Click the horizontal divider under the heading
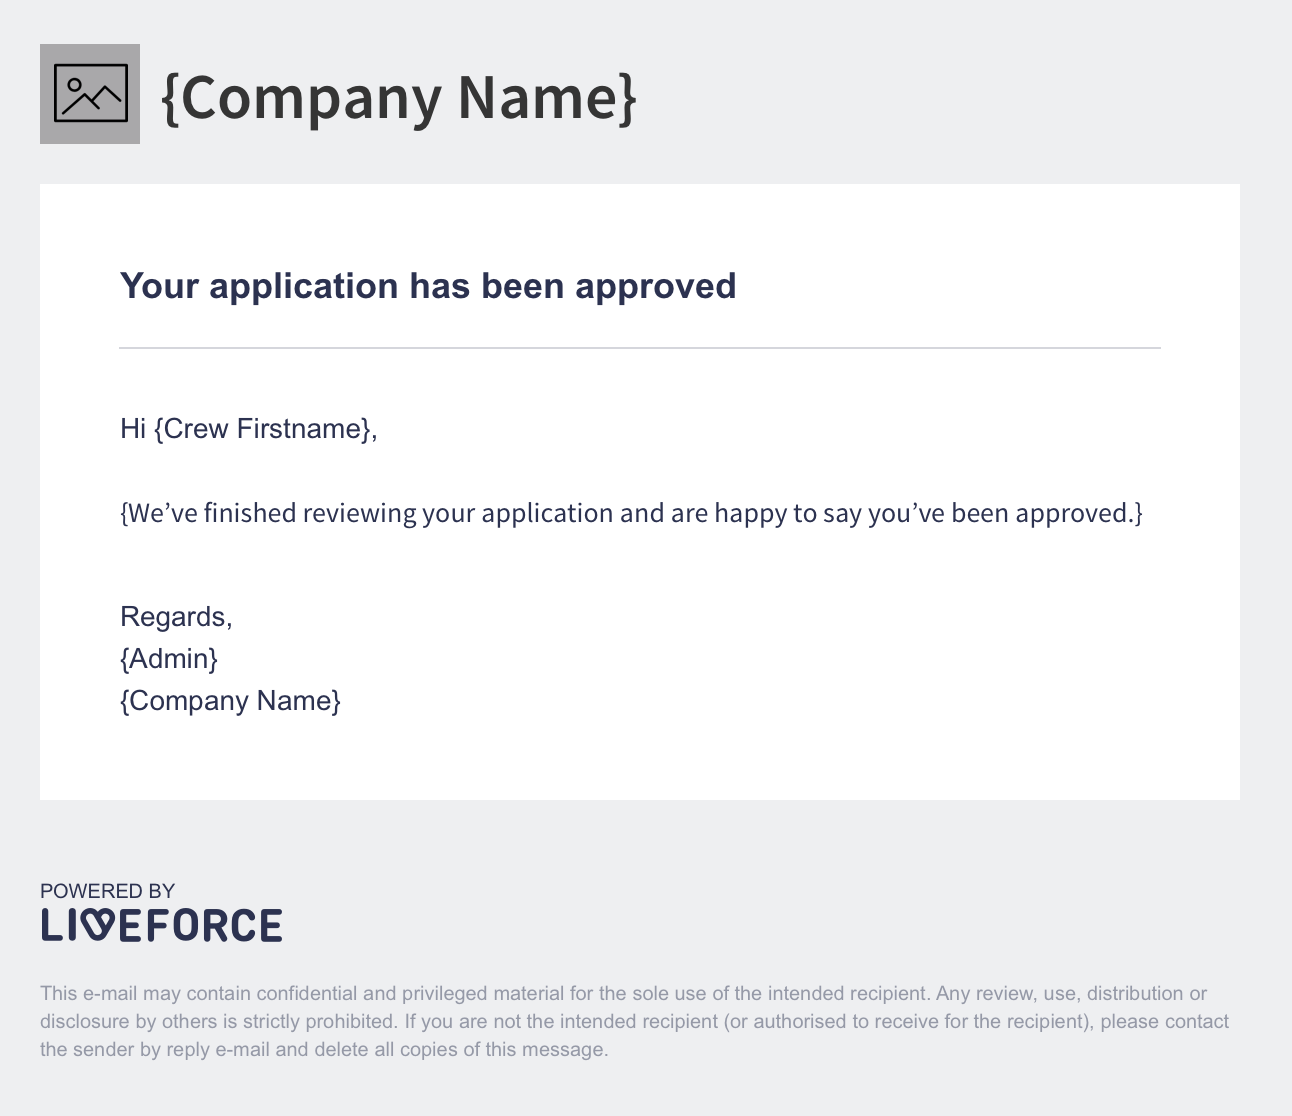Viewport: 1292px width, 1116px height. click(640, 348)
